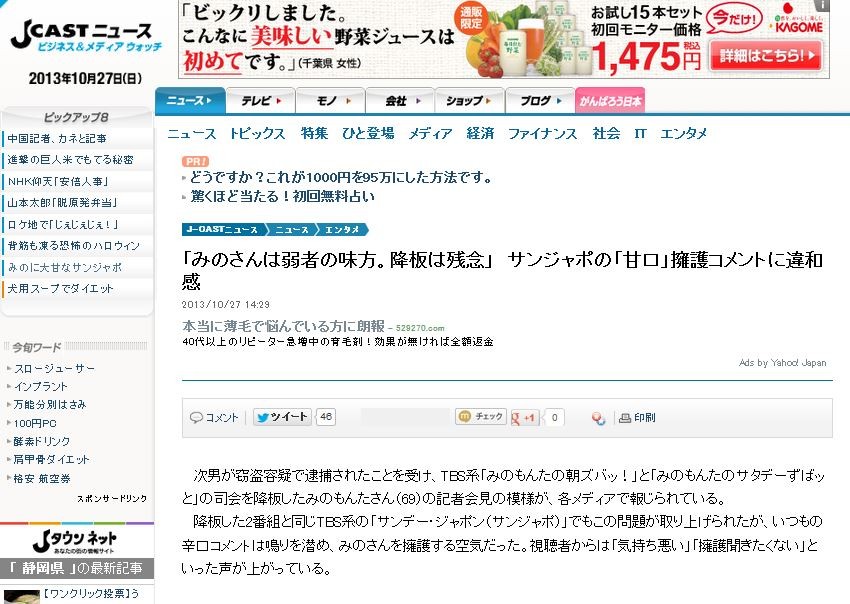Select トピックス in the sub-navigation
850x604 pixels.
pos(257,133)
